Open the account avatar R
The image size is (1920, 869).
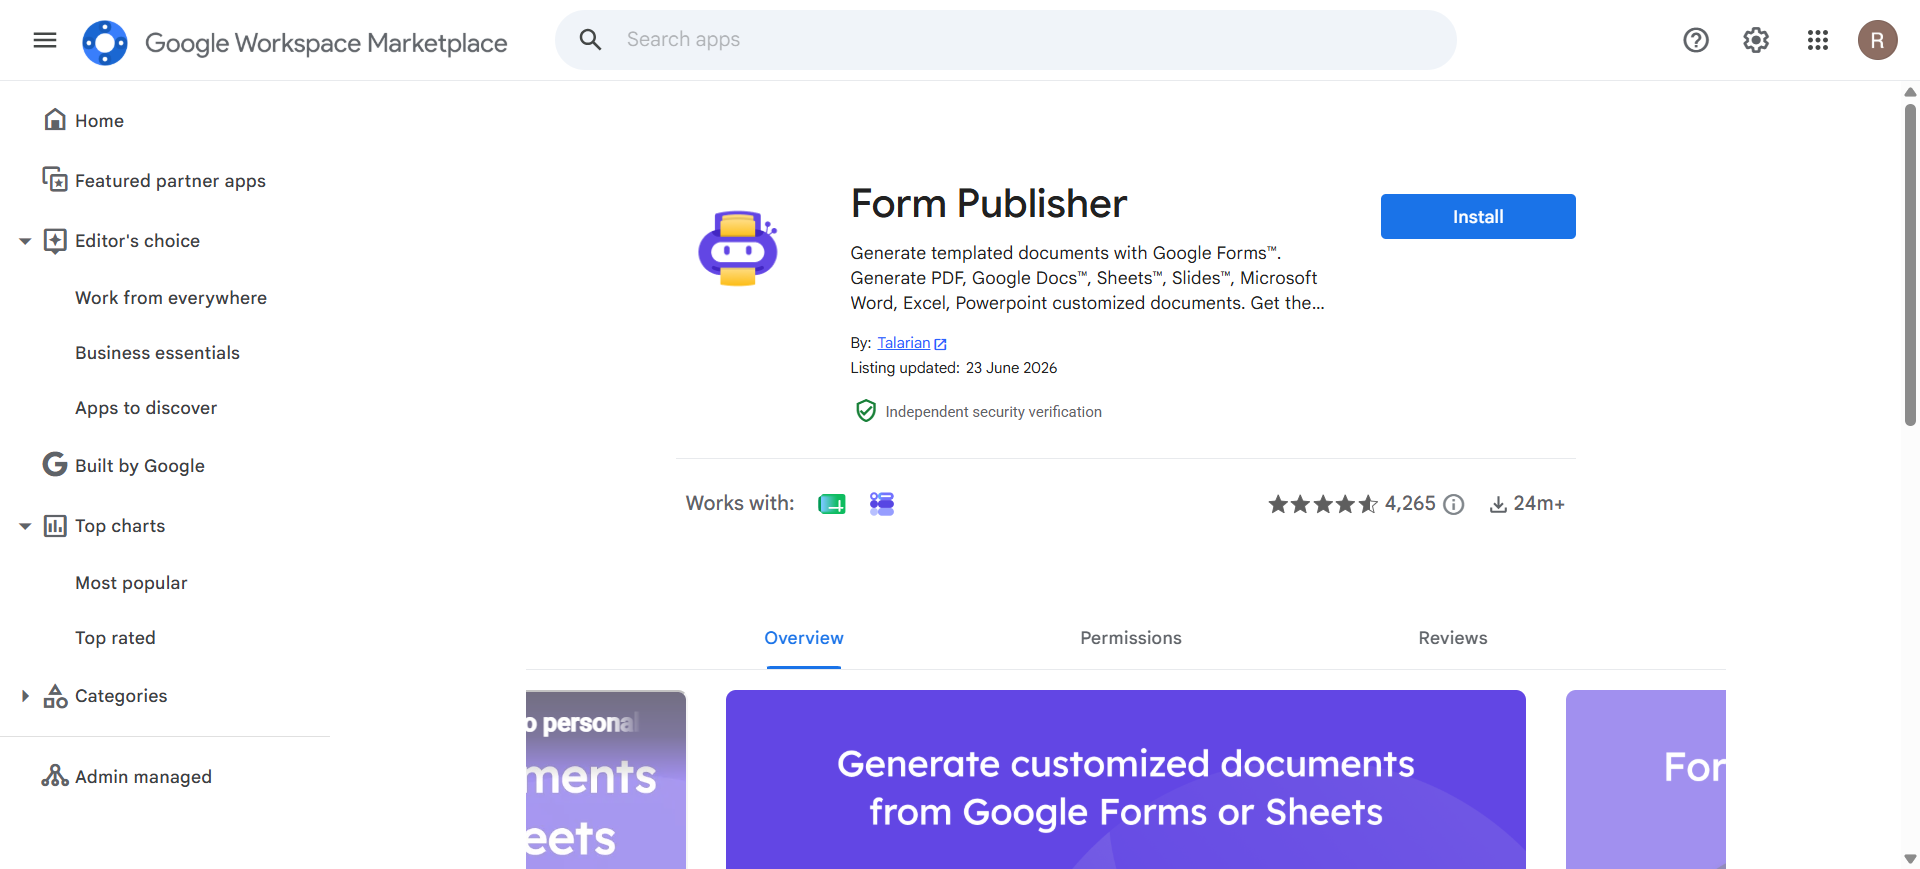click(1878, 40)
